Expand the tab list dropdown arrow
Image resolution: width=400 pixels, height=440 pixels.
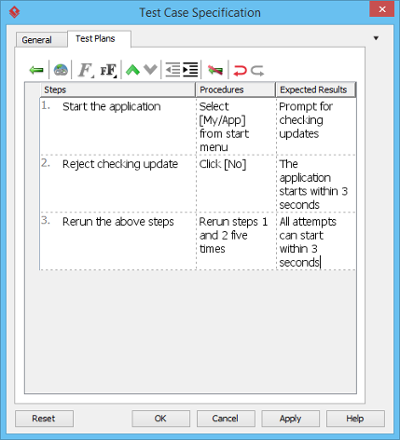pos(376,38)
